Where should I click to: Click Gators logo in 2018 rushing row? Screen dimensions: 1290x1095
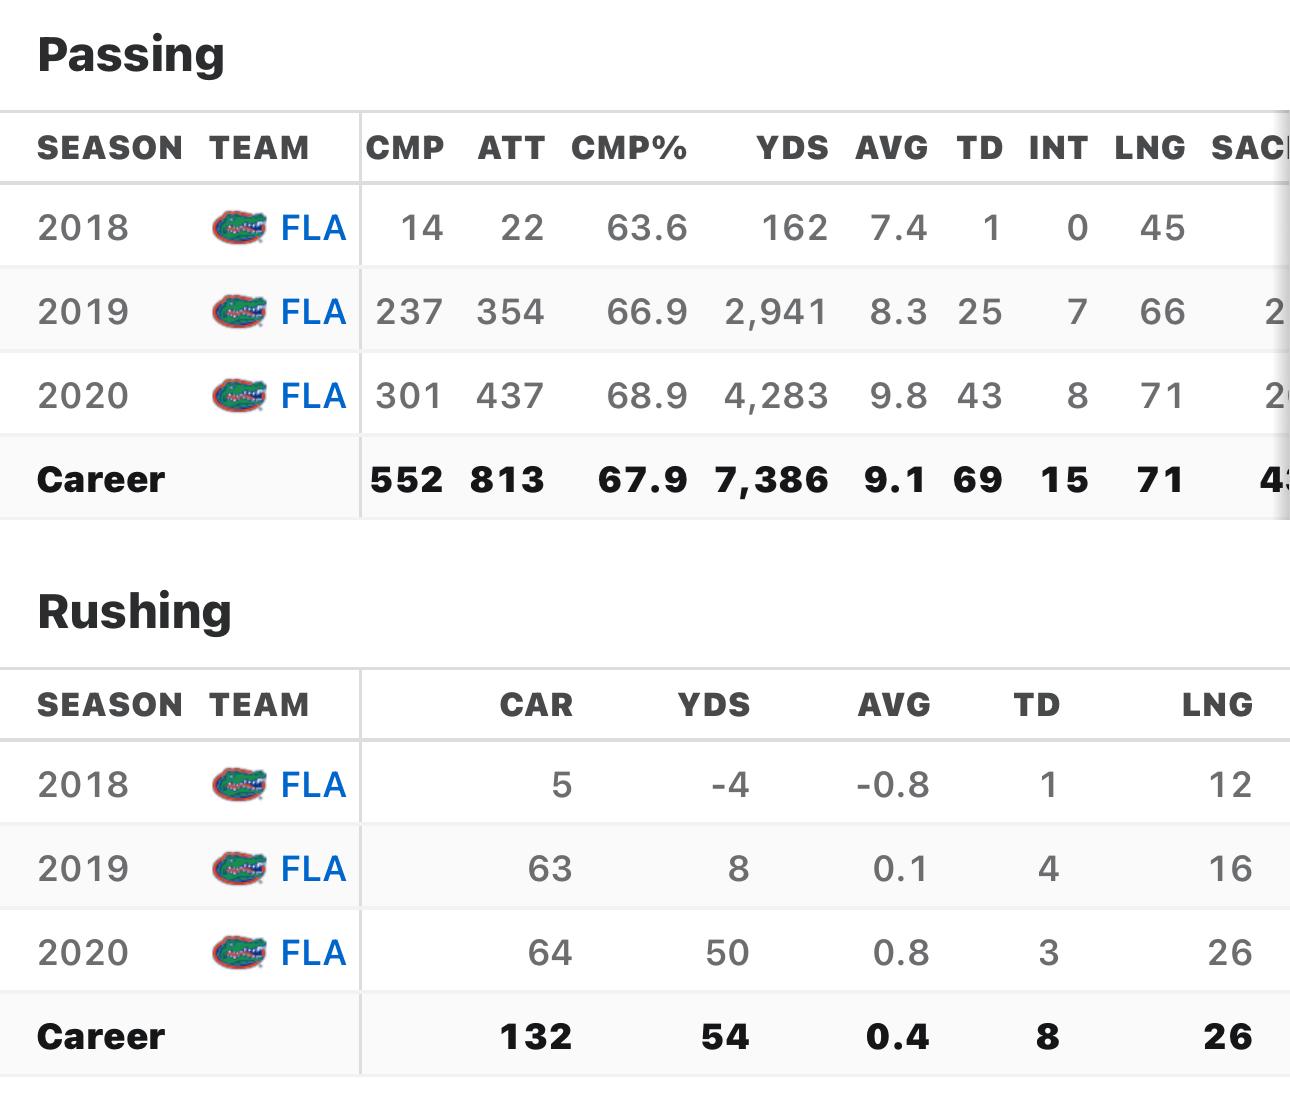click(x=240, y=785)
